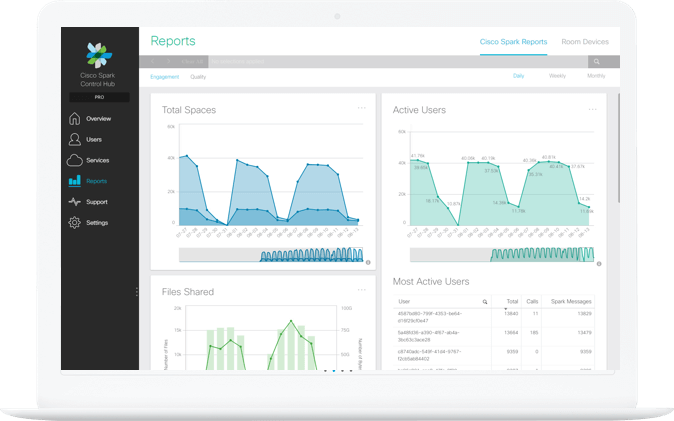Choose the Monthly time range
This screenshot has height=421, width=674.
tap(596, 76)
